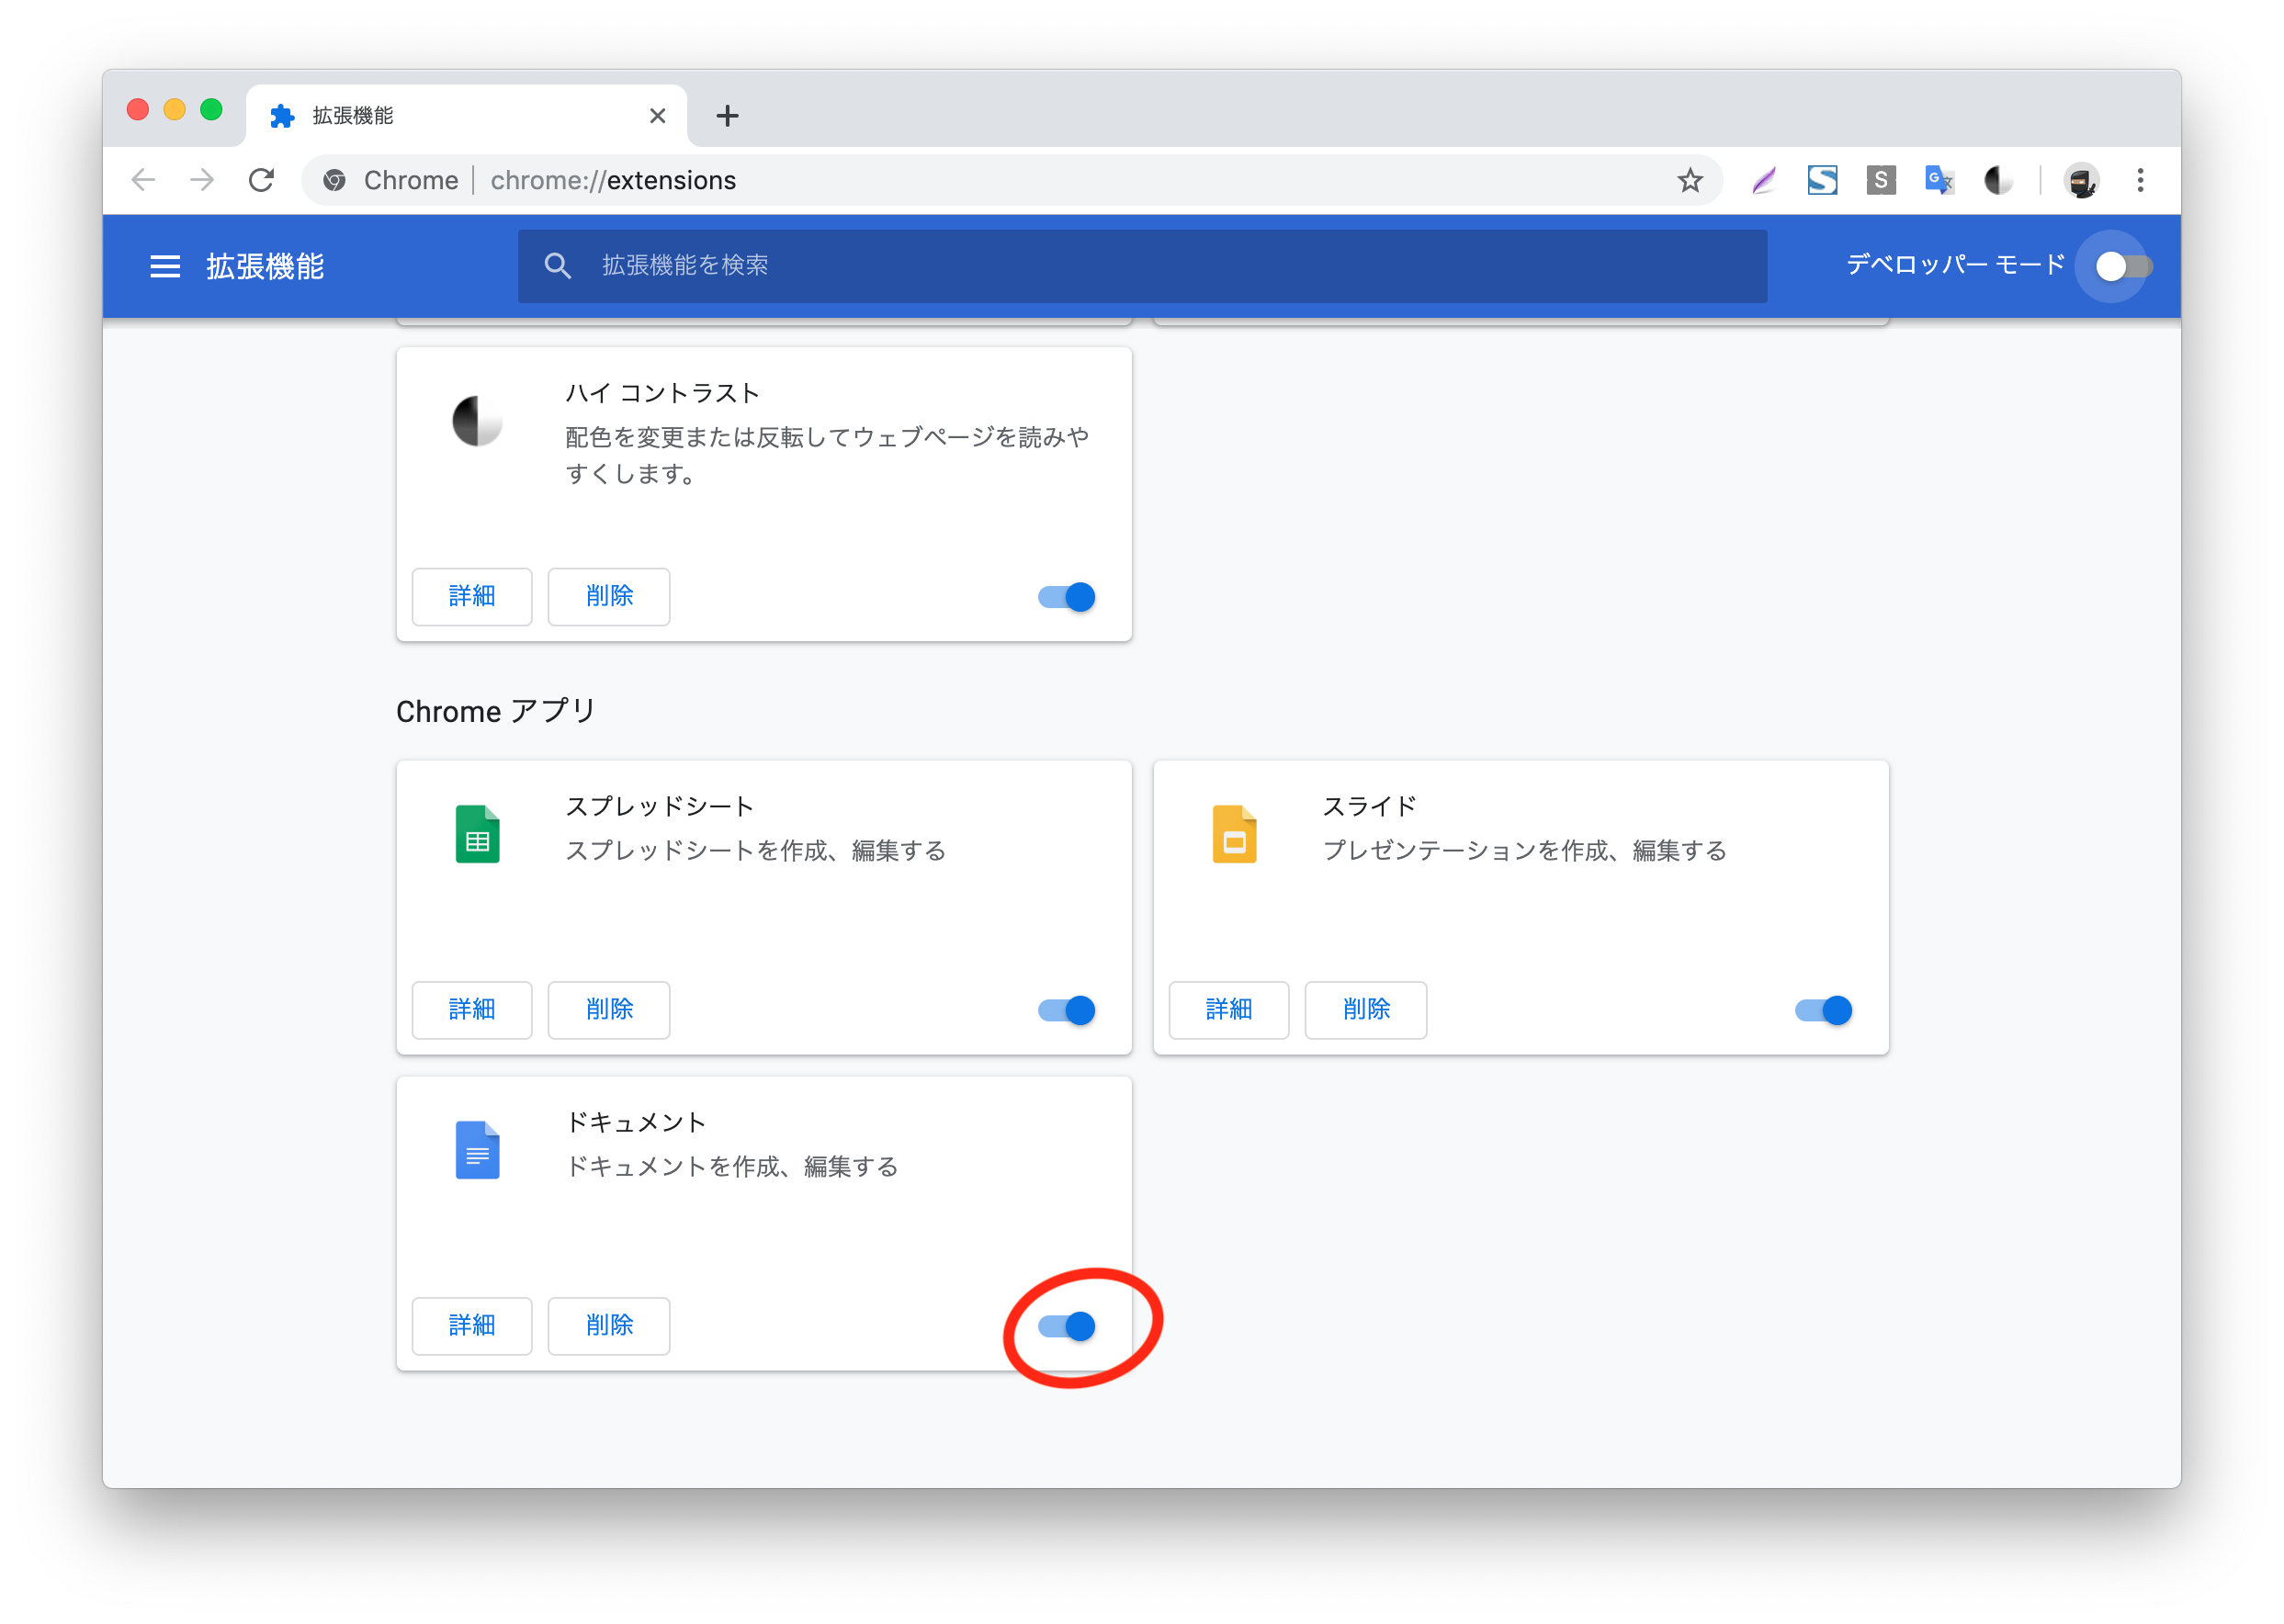
Task: Click the search magnifier icon
Action: [557, 266]
